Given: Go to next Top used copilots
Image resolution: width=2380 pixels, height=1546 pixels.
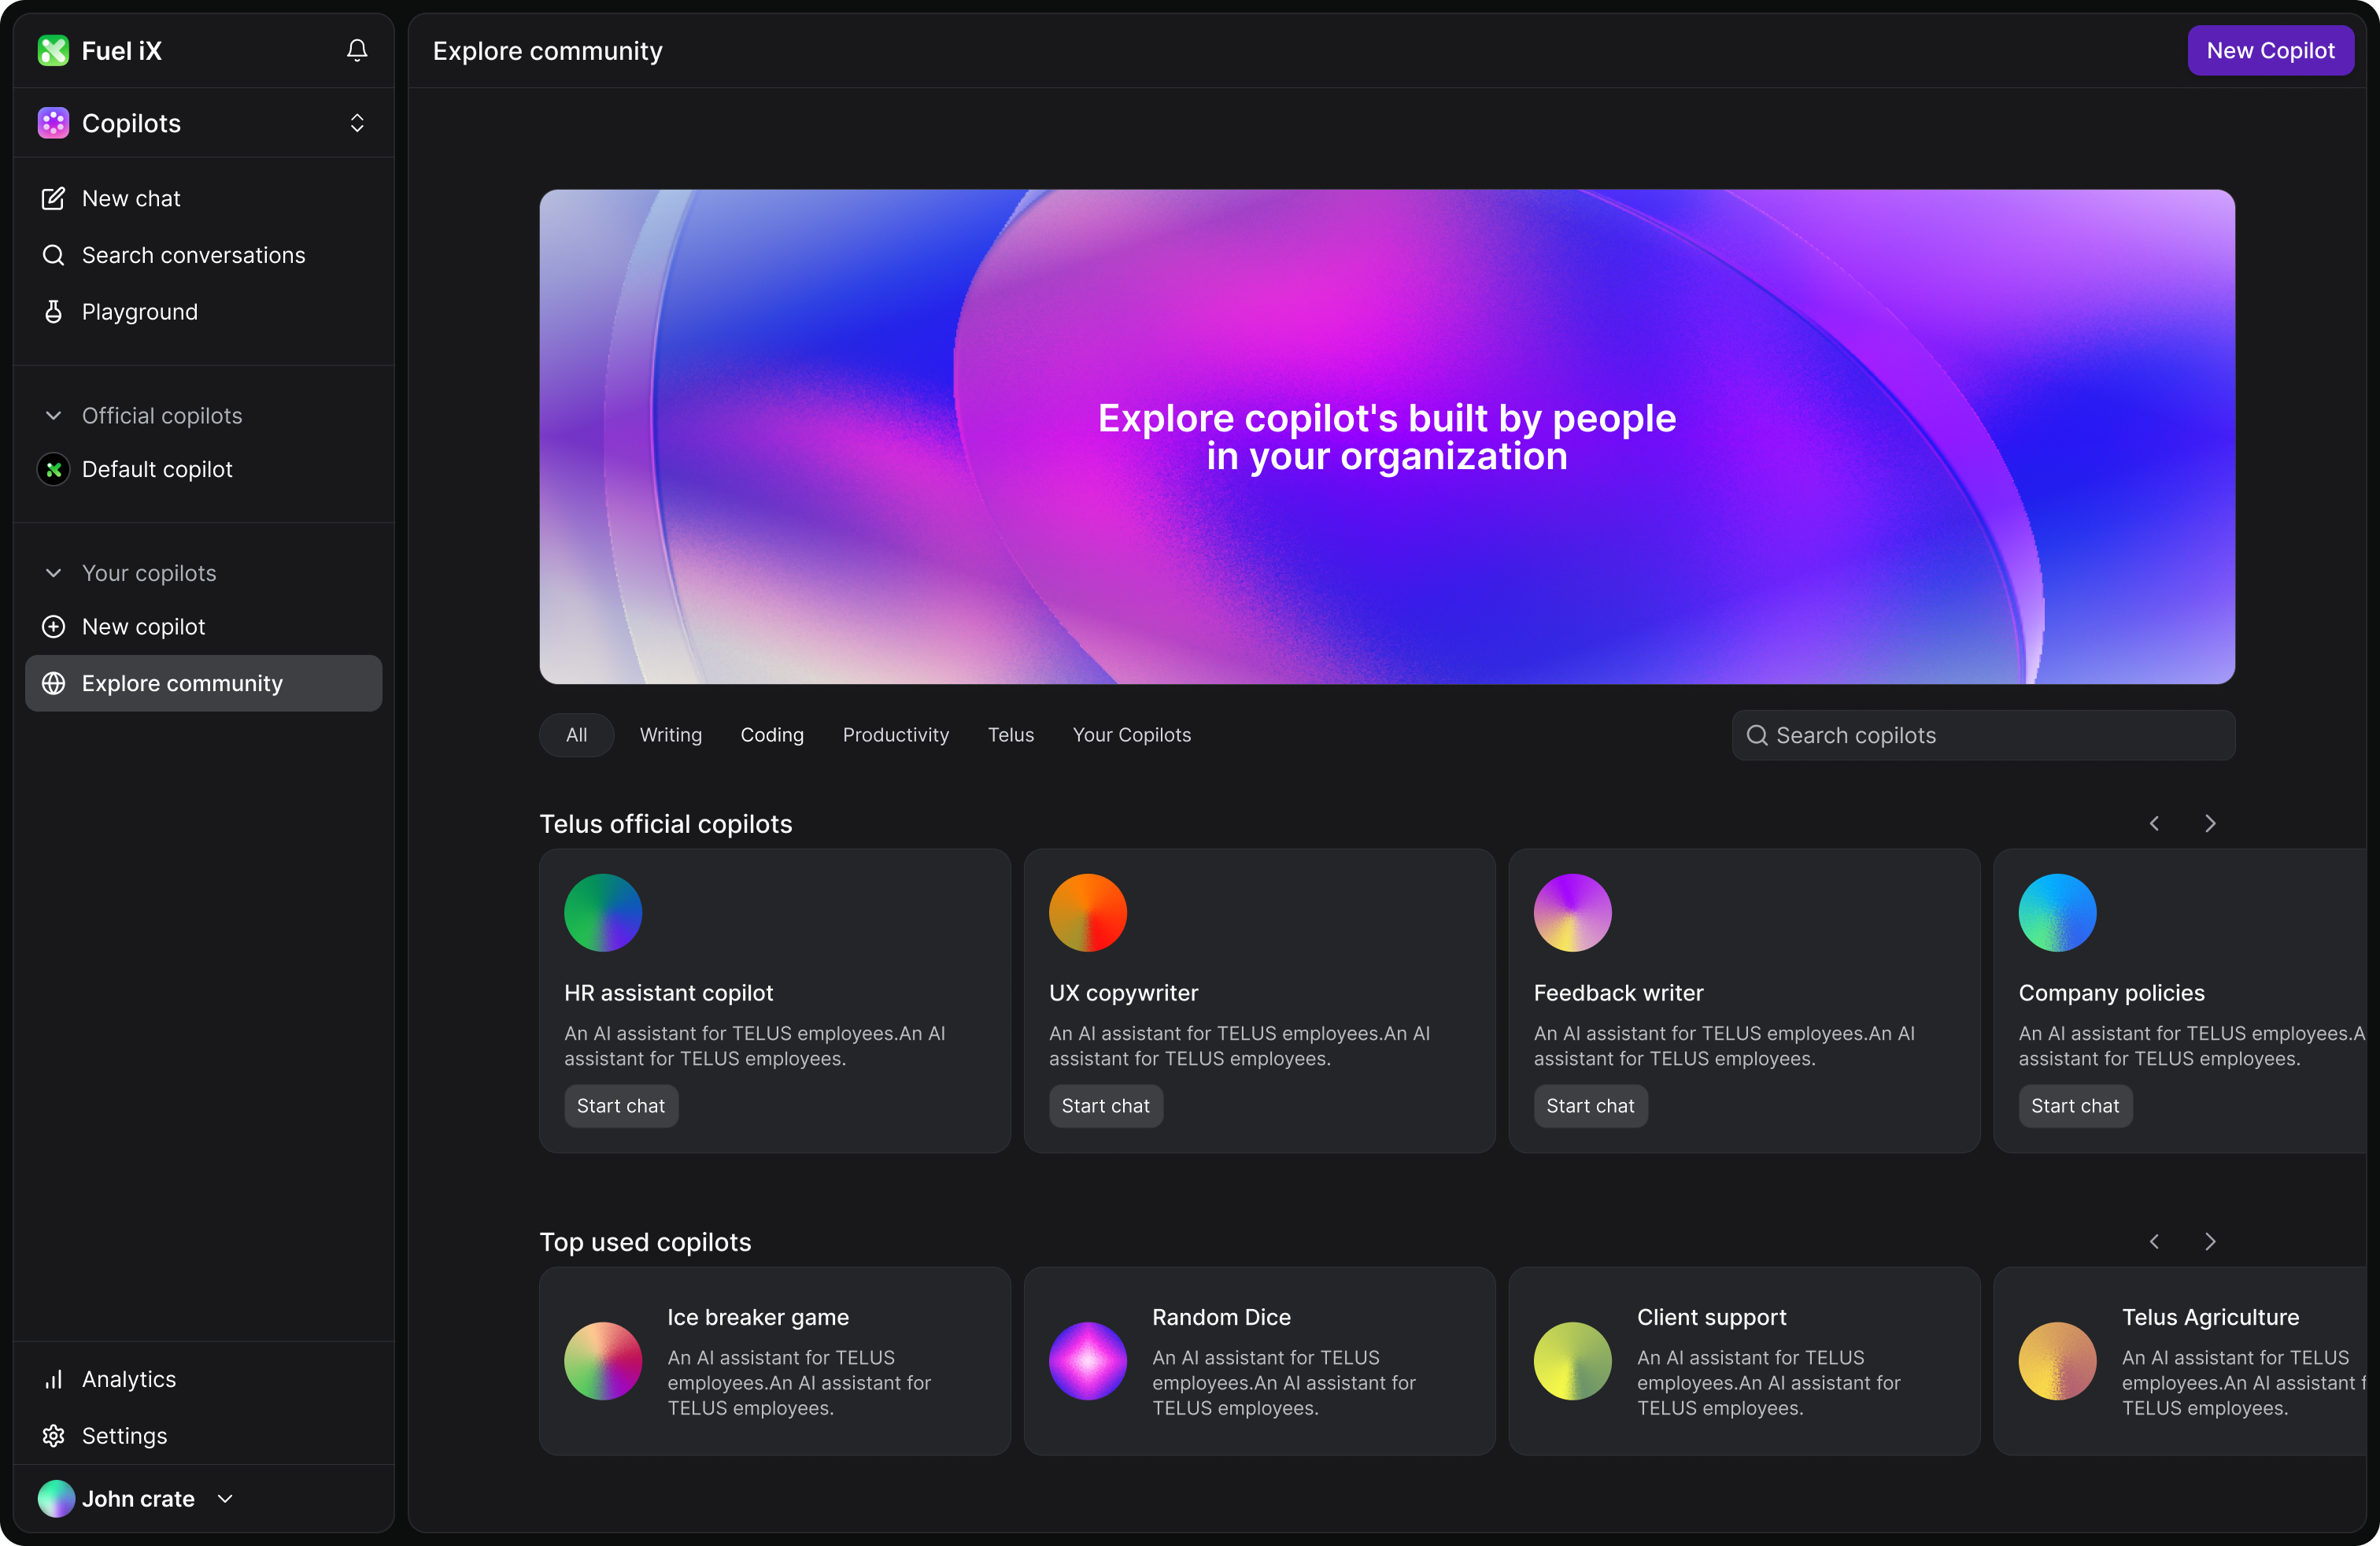Looking at the screenshot, I should tap(2210, 1241).
